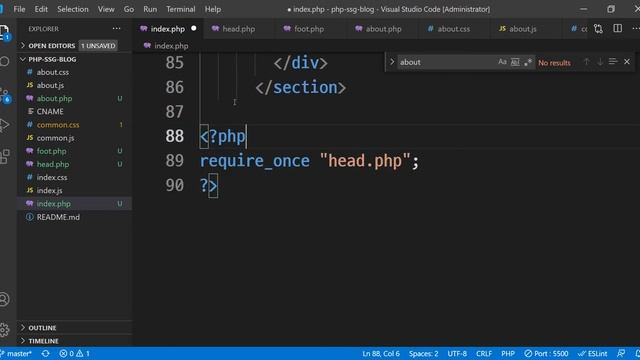The width and height of the screenshot is (640, 360).
Task: Split the editor to the right
Action: pyautogui.click(x=618, y=29)
